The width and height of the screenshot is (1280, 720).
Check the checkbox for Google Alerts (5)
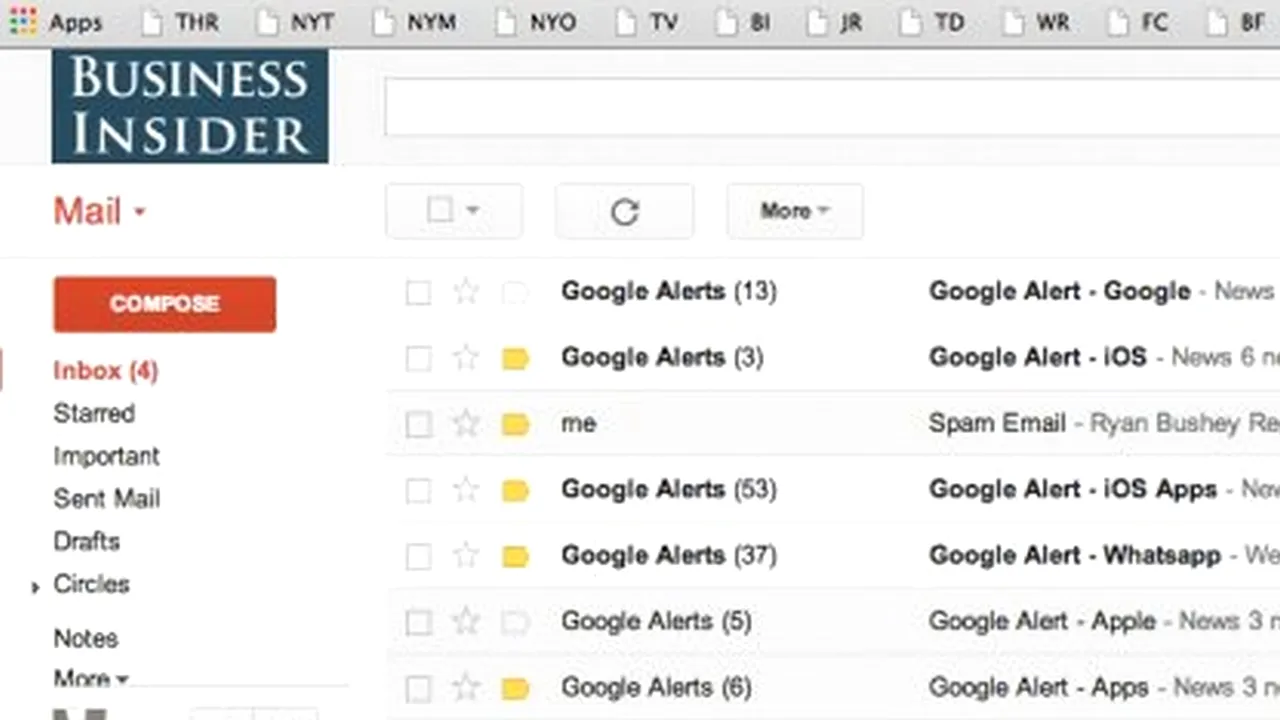point(418,622)
